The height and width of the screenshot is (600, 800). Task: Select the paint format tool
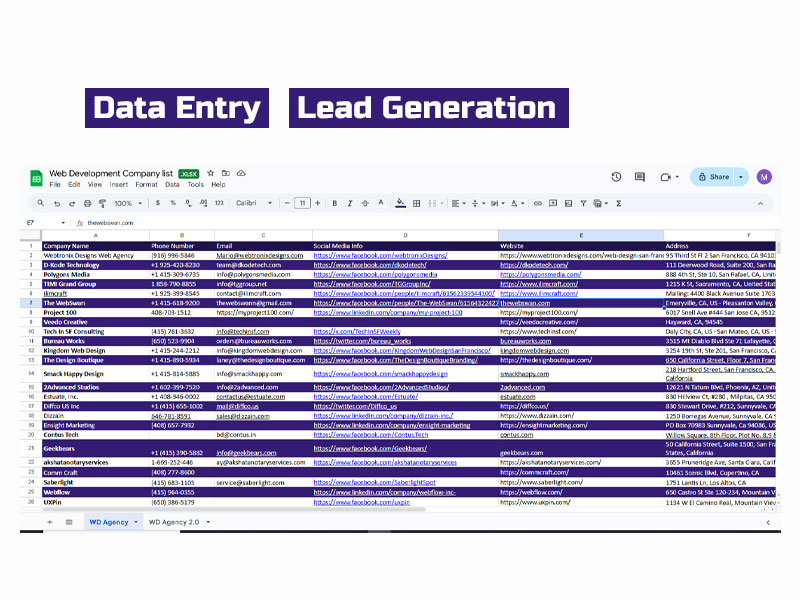[x=99, y=203]
